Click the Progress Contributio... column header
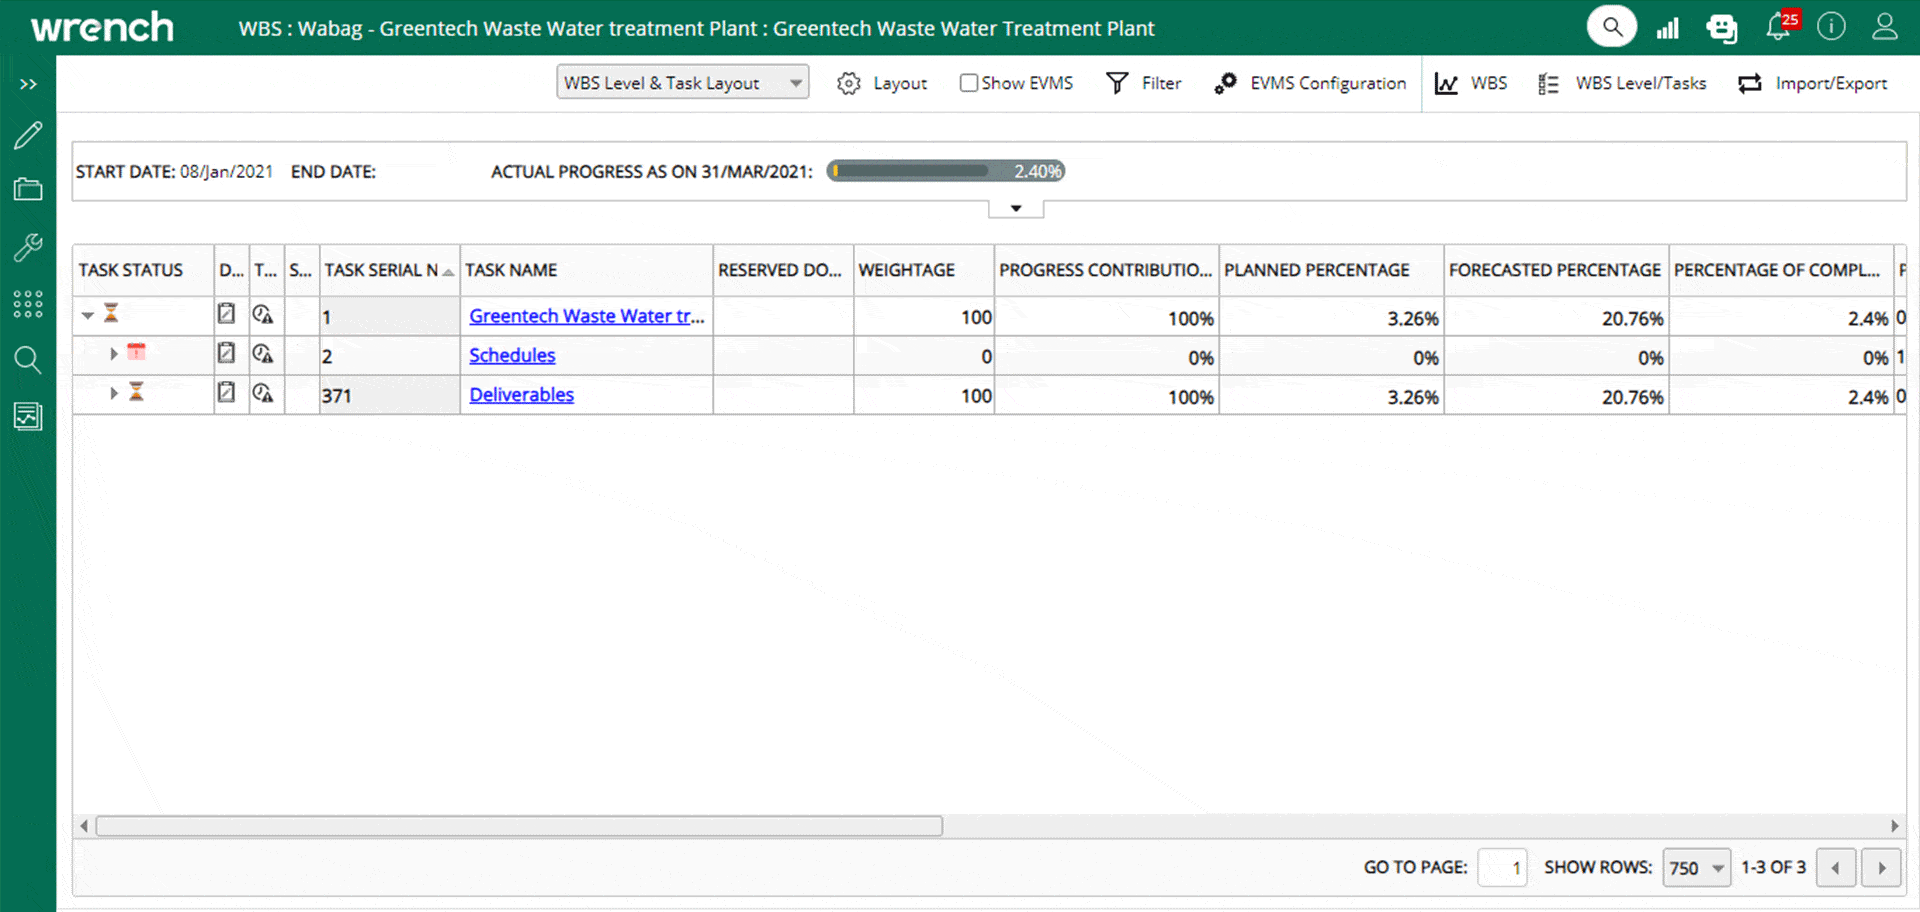Image resolution: width=1920 pixels, height=912 pixels. [x=1106, y=270]
